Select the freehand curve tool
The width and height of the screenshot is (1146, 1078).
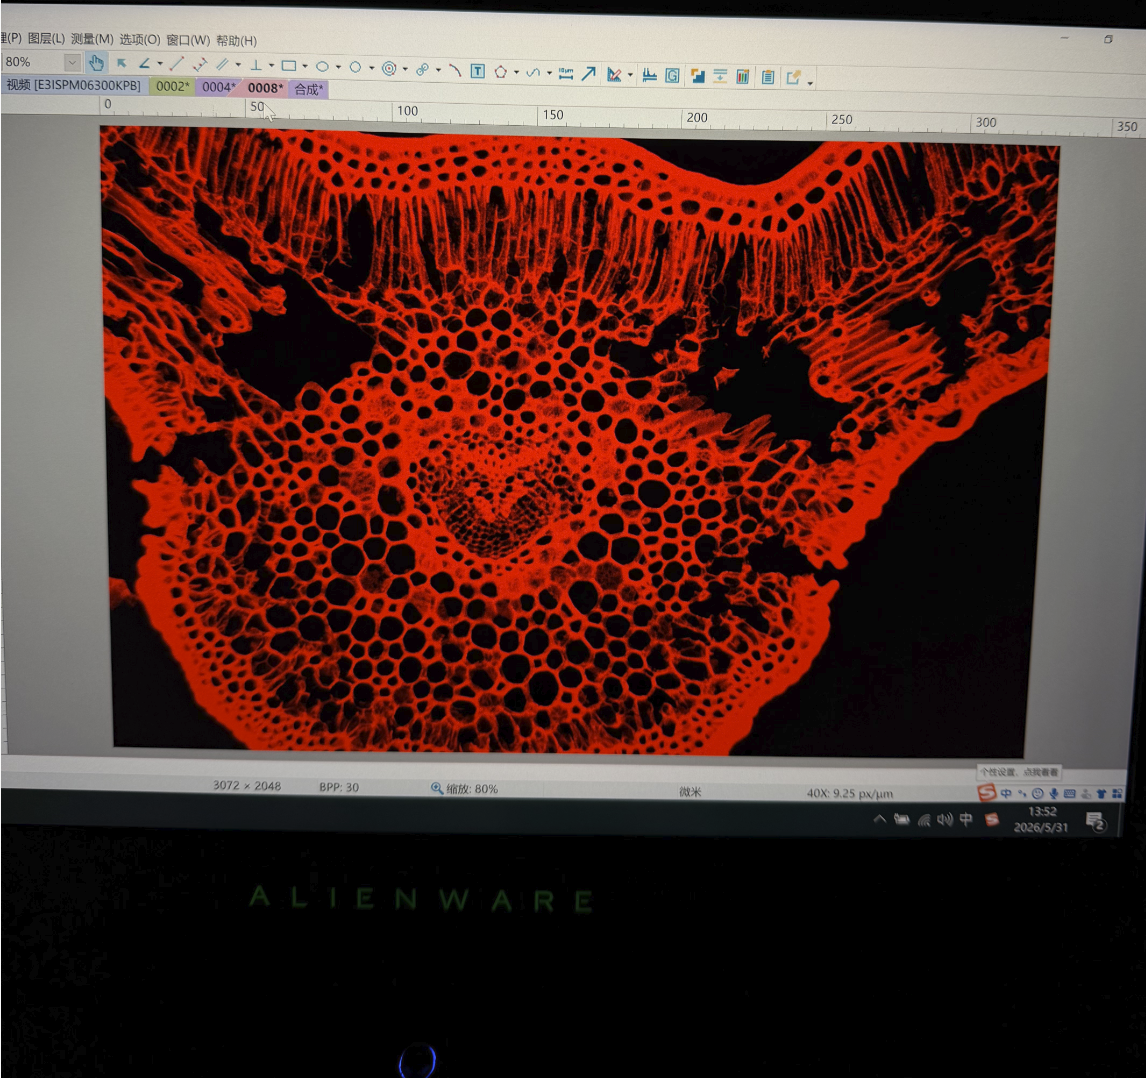[x=533, y=72]
